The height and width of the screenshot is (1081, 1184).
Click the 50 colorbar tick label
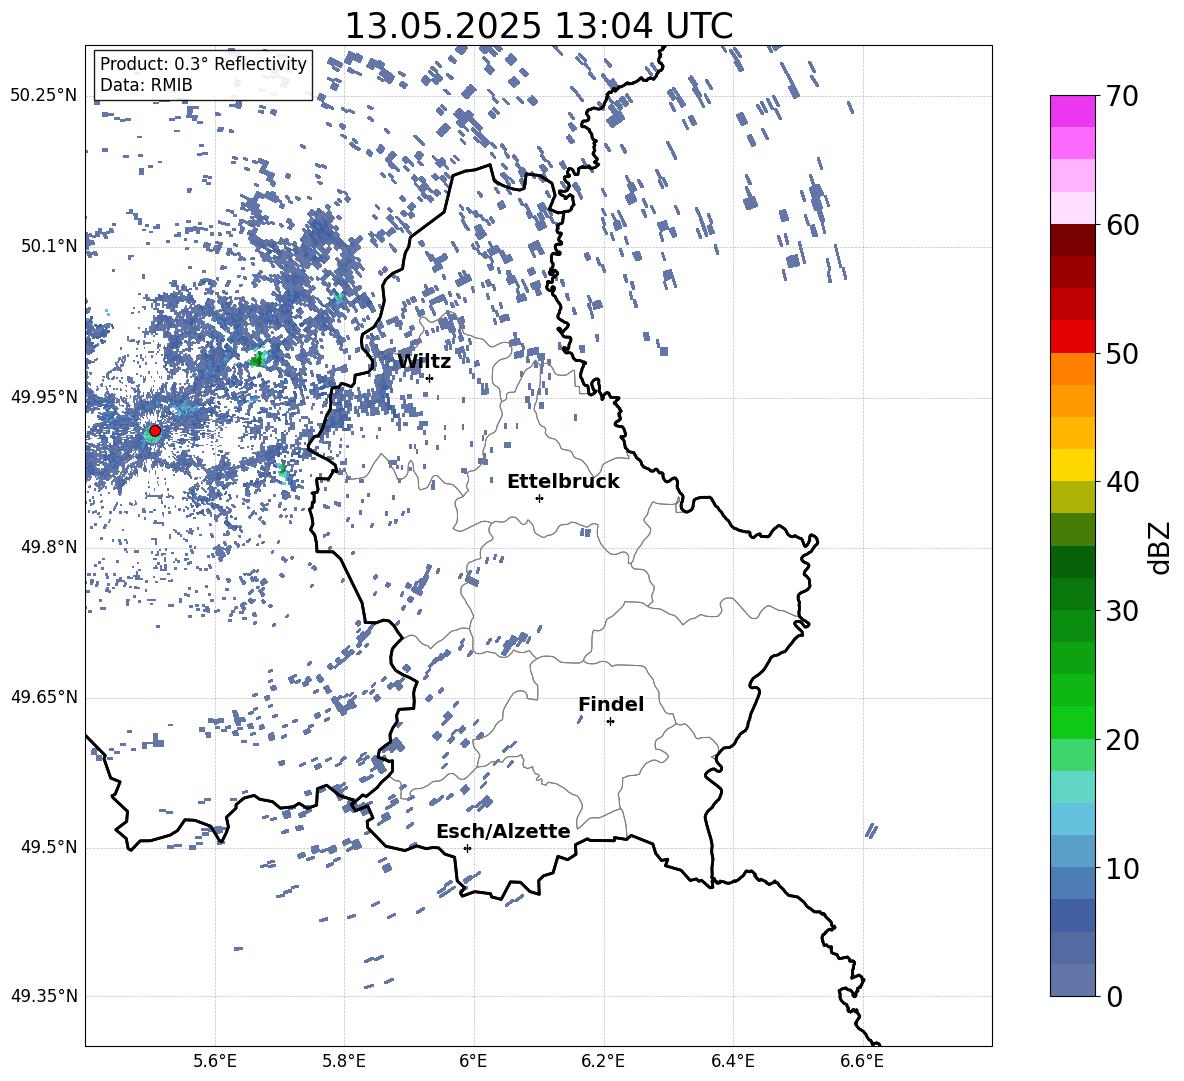(1122, 353)
